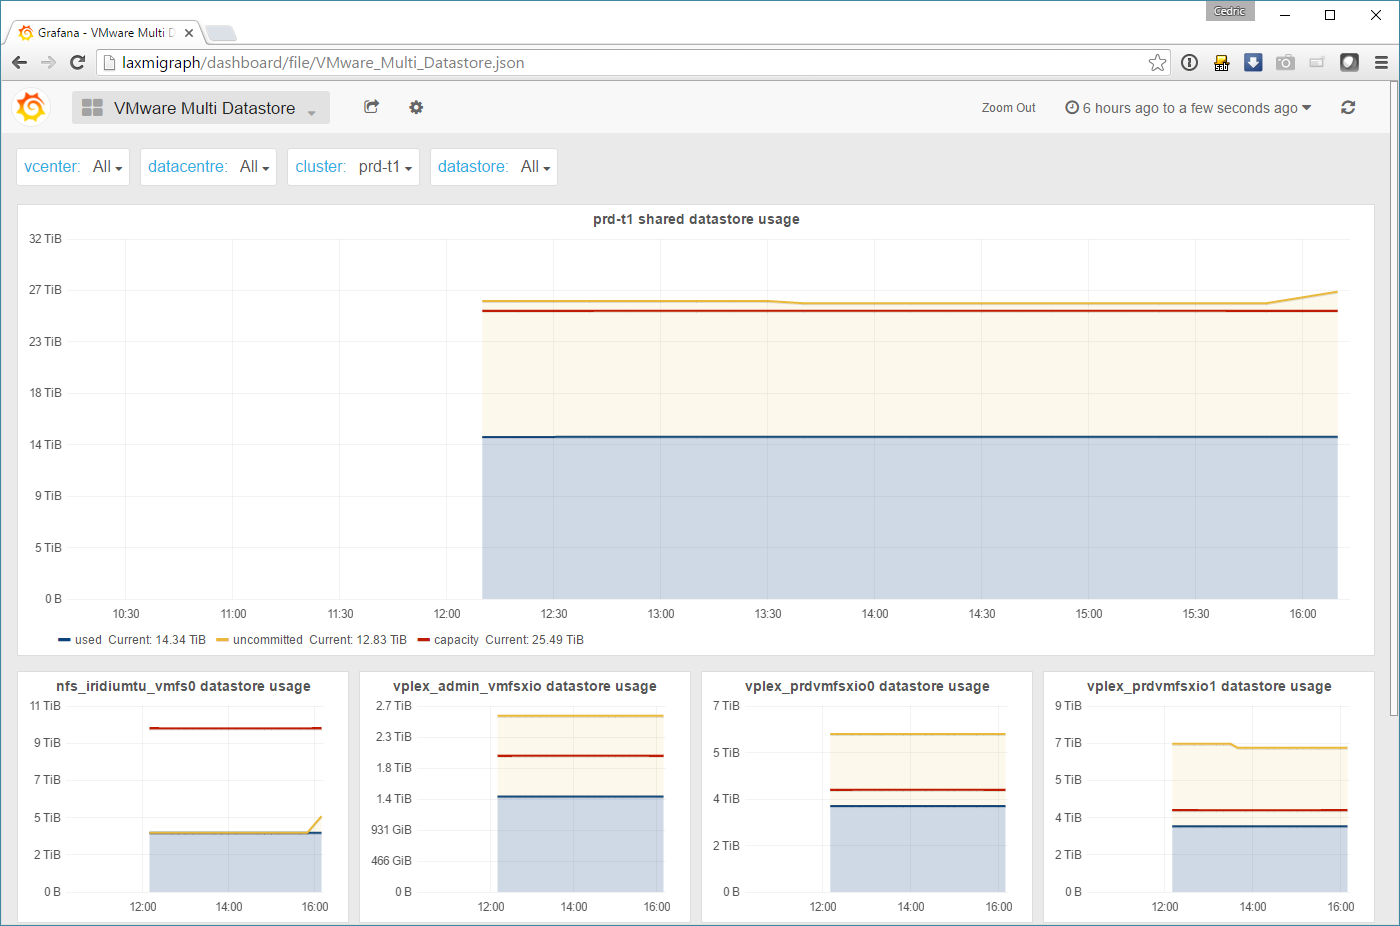
Task: Open the Chrome hamburger menu
Action: (1381, 63)
